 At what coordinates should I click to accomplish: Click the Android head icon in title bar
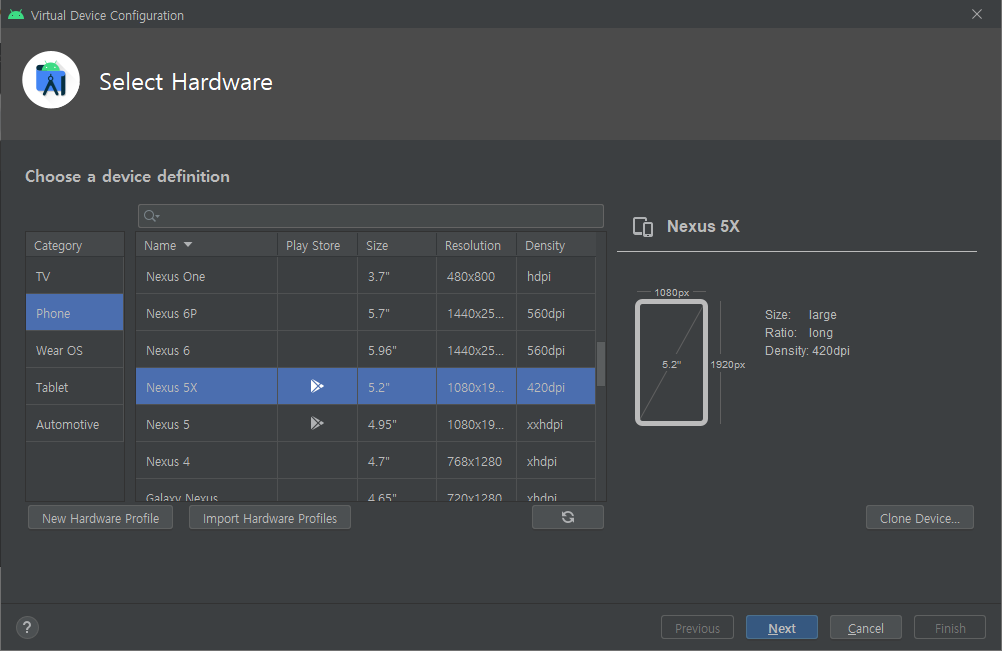click(16, 15)
